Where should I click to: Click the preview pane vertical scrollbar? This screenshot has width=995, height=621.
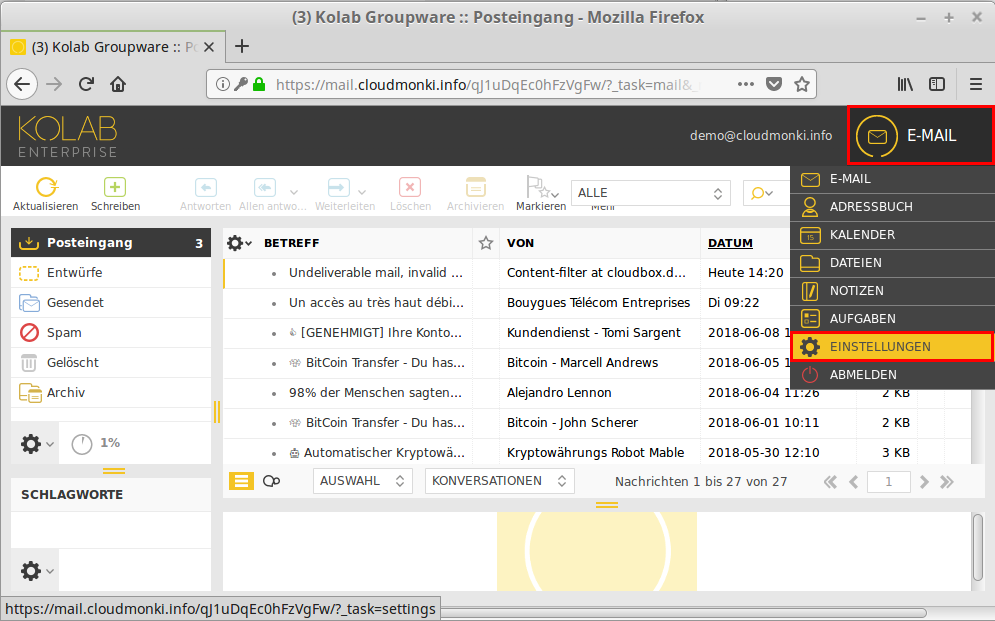click(x=978, y=547)
